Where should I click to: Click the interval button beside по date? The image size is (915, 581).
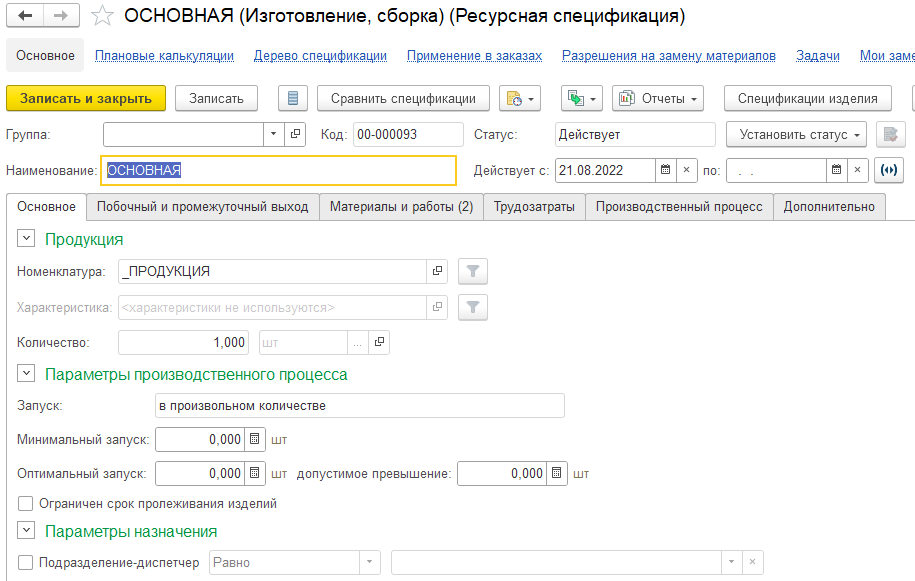[x=889, y=170]
